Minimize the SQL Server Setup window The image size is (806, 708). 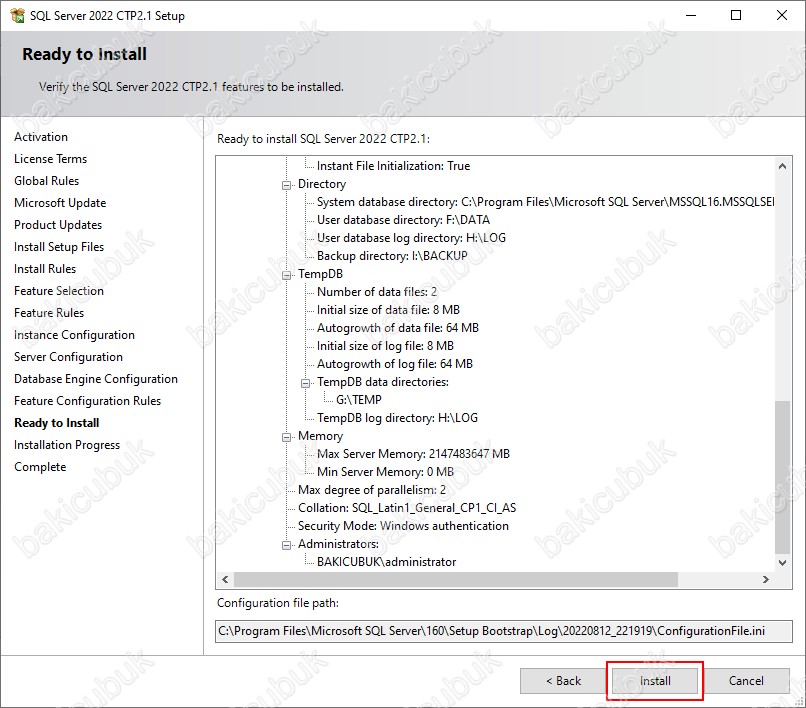pos(691,15)
